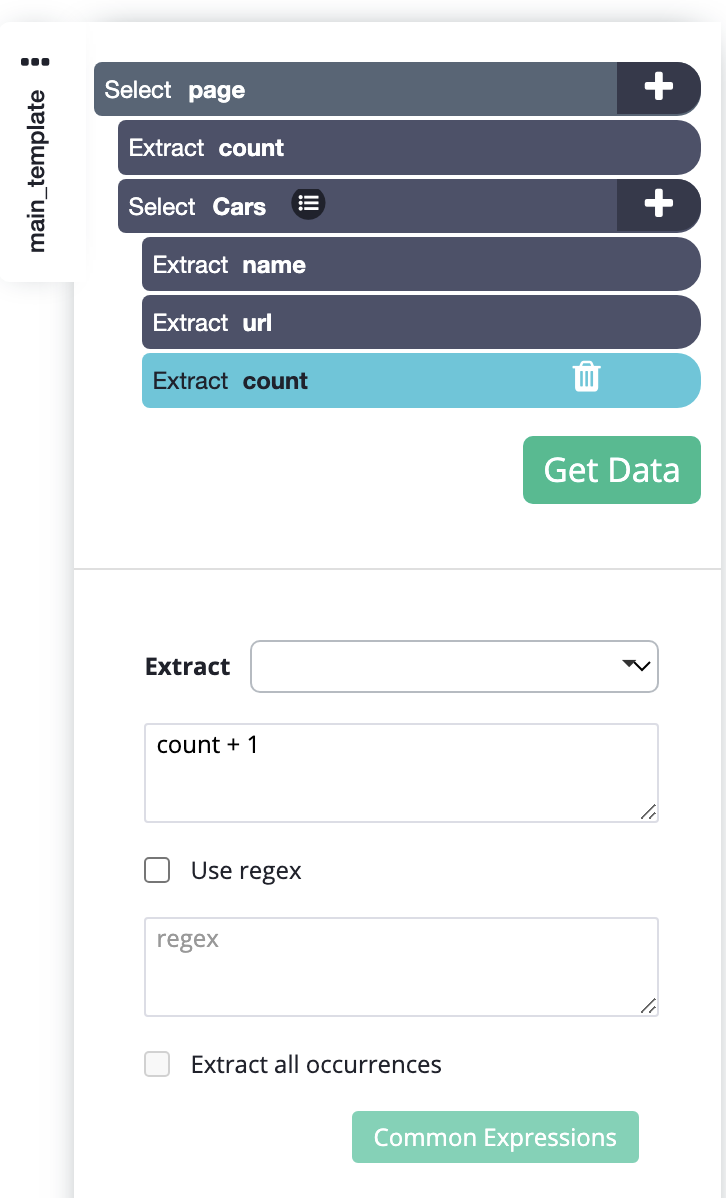
Task: Select the Extract name command
Action: pyautogui.click(x=420, y=265)
